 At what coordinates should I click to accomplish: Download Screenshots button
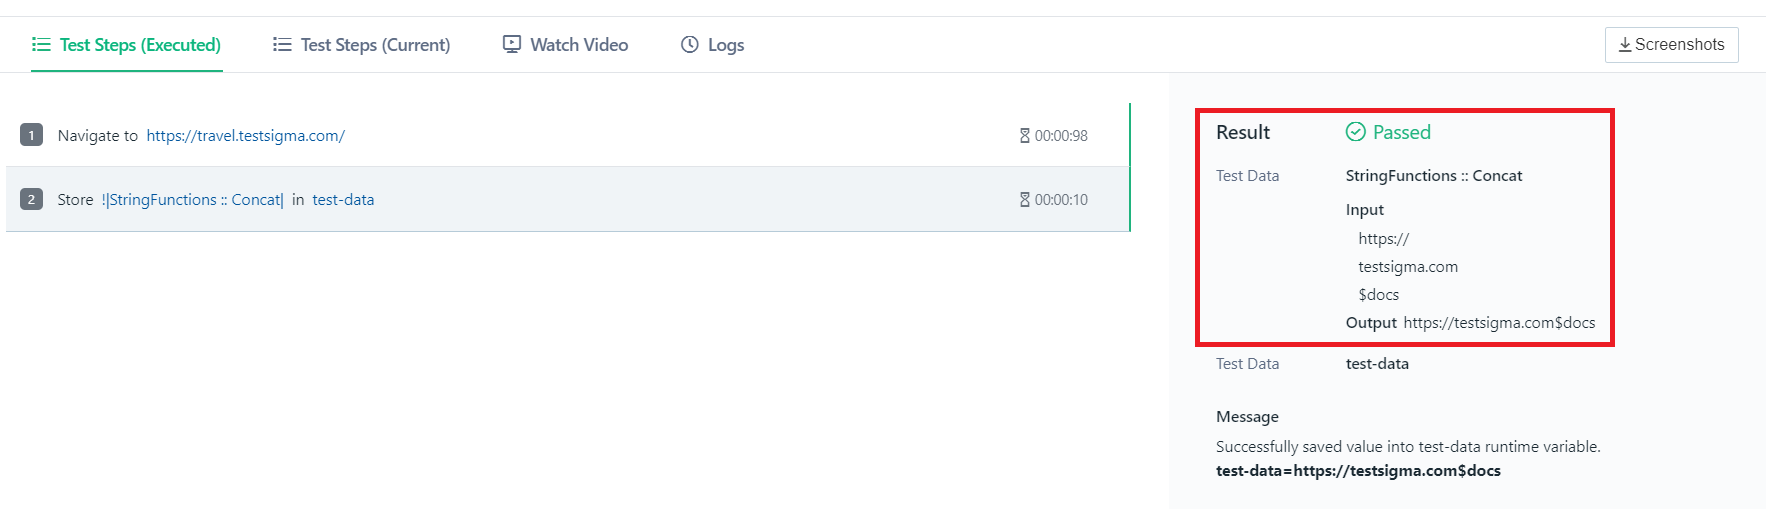click(1672, 45)
